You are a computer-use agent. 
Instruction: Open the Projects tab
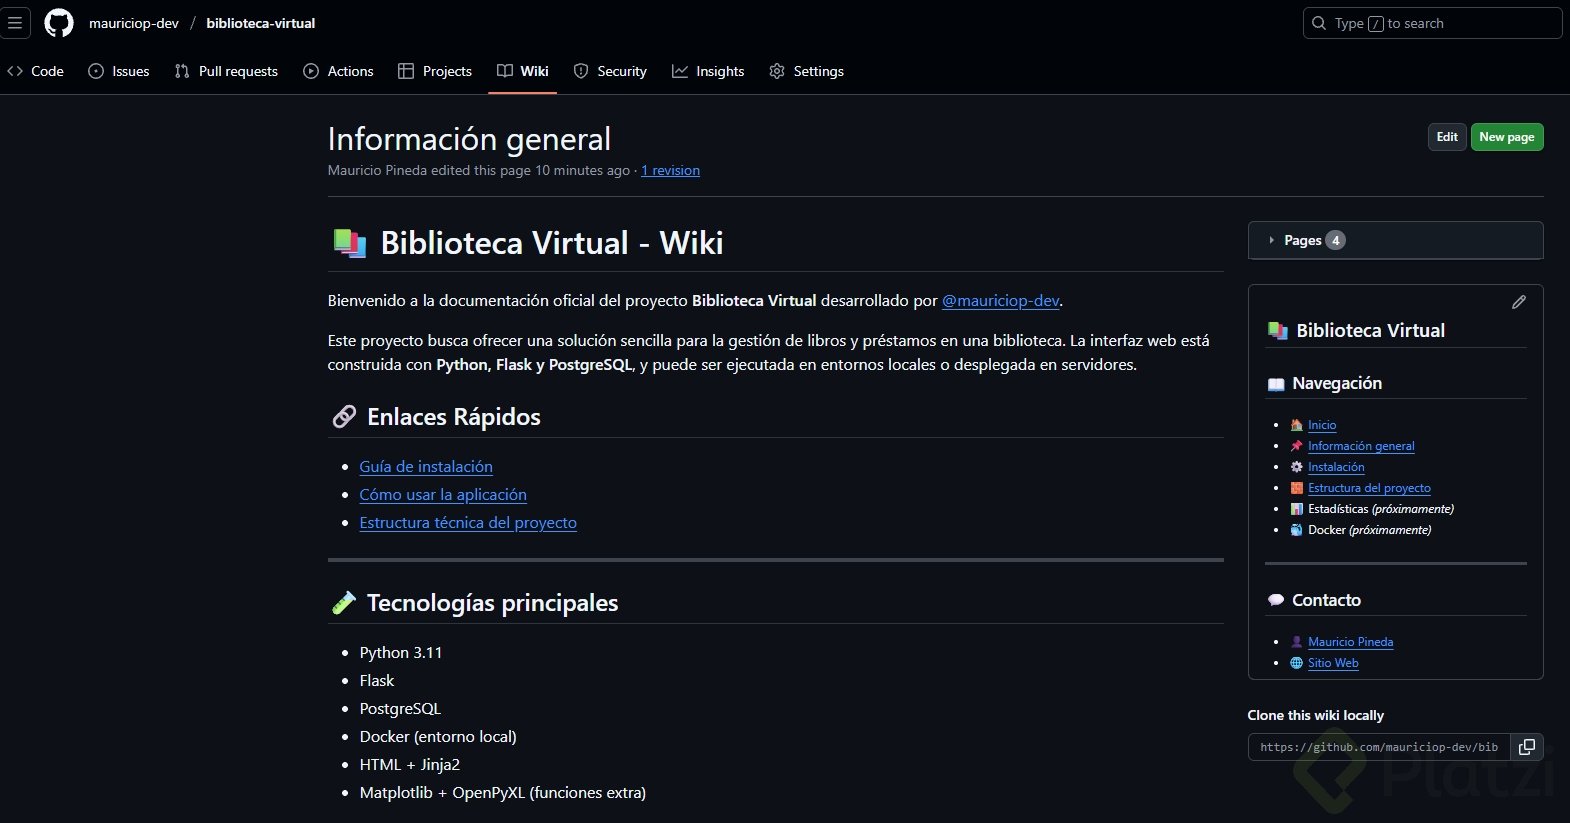tap(435, 71)
